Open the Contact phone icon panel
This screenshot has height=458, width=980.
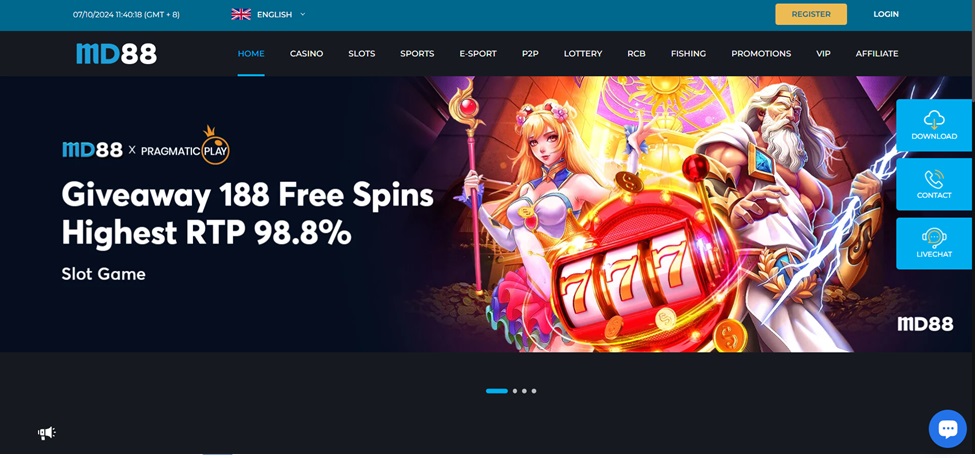(x=934, y=184)
